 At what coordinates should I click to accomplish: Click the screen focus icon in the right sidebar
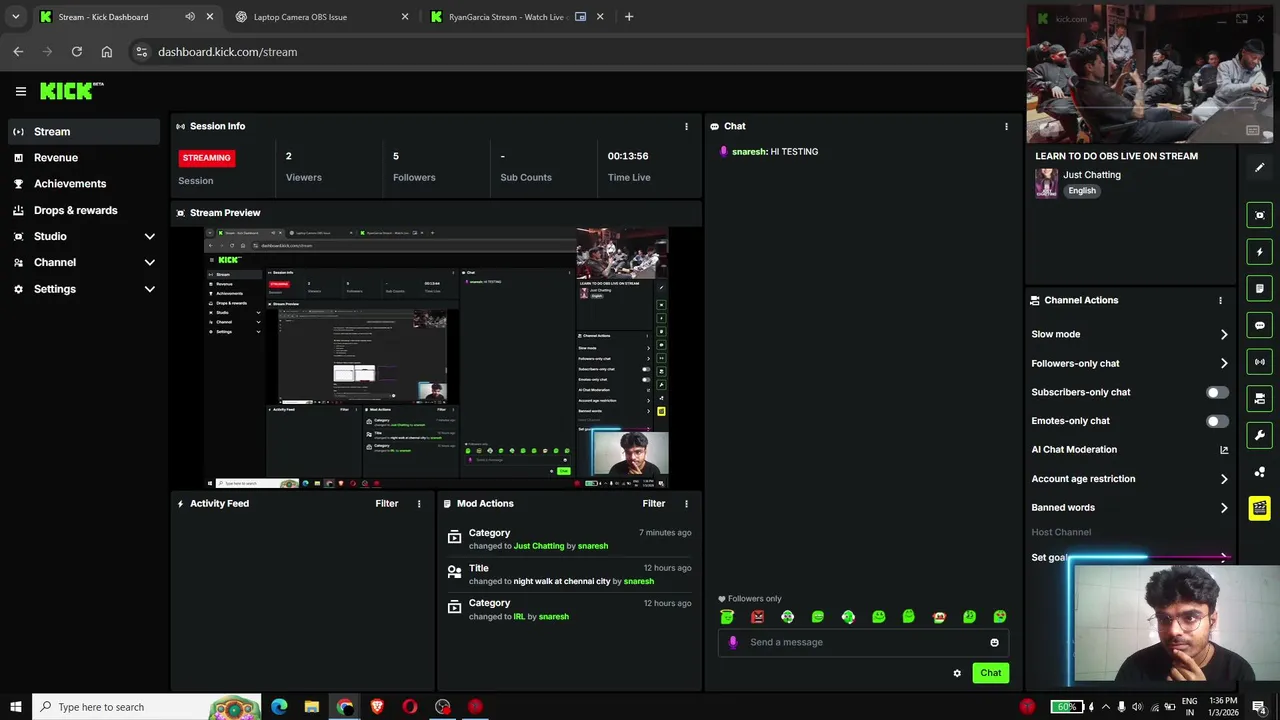[1259, 215]
